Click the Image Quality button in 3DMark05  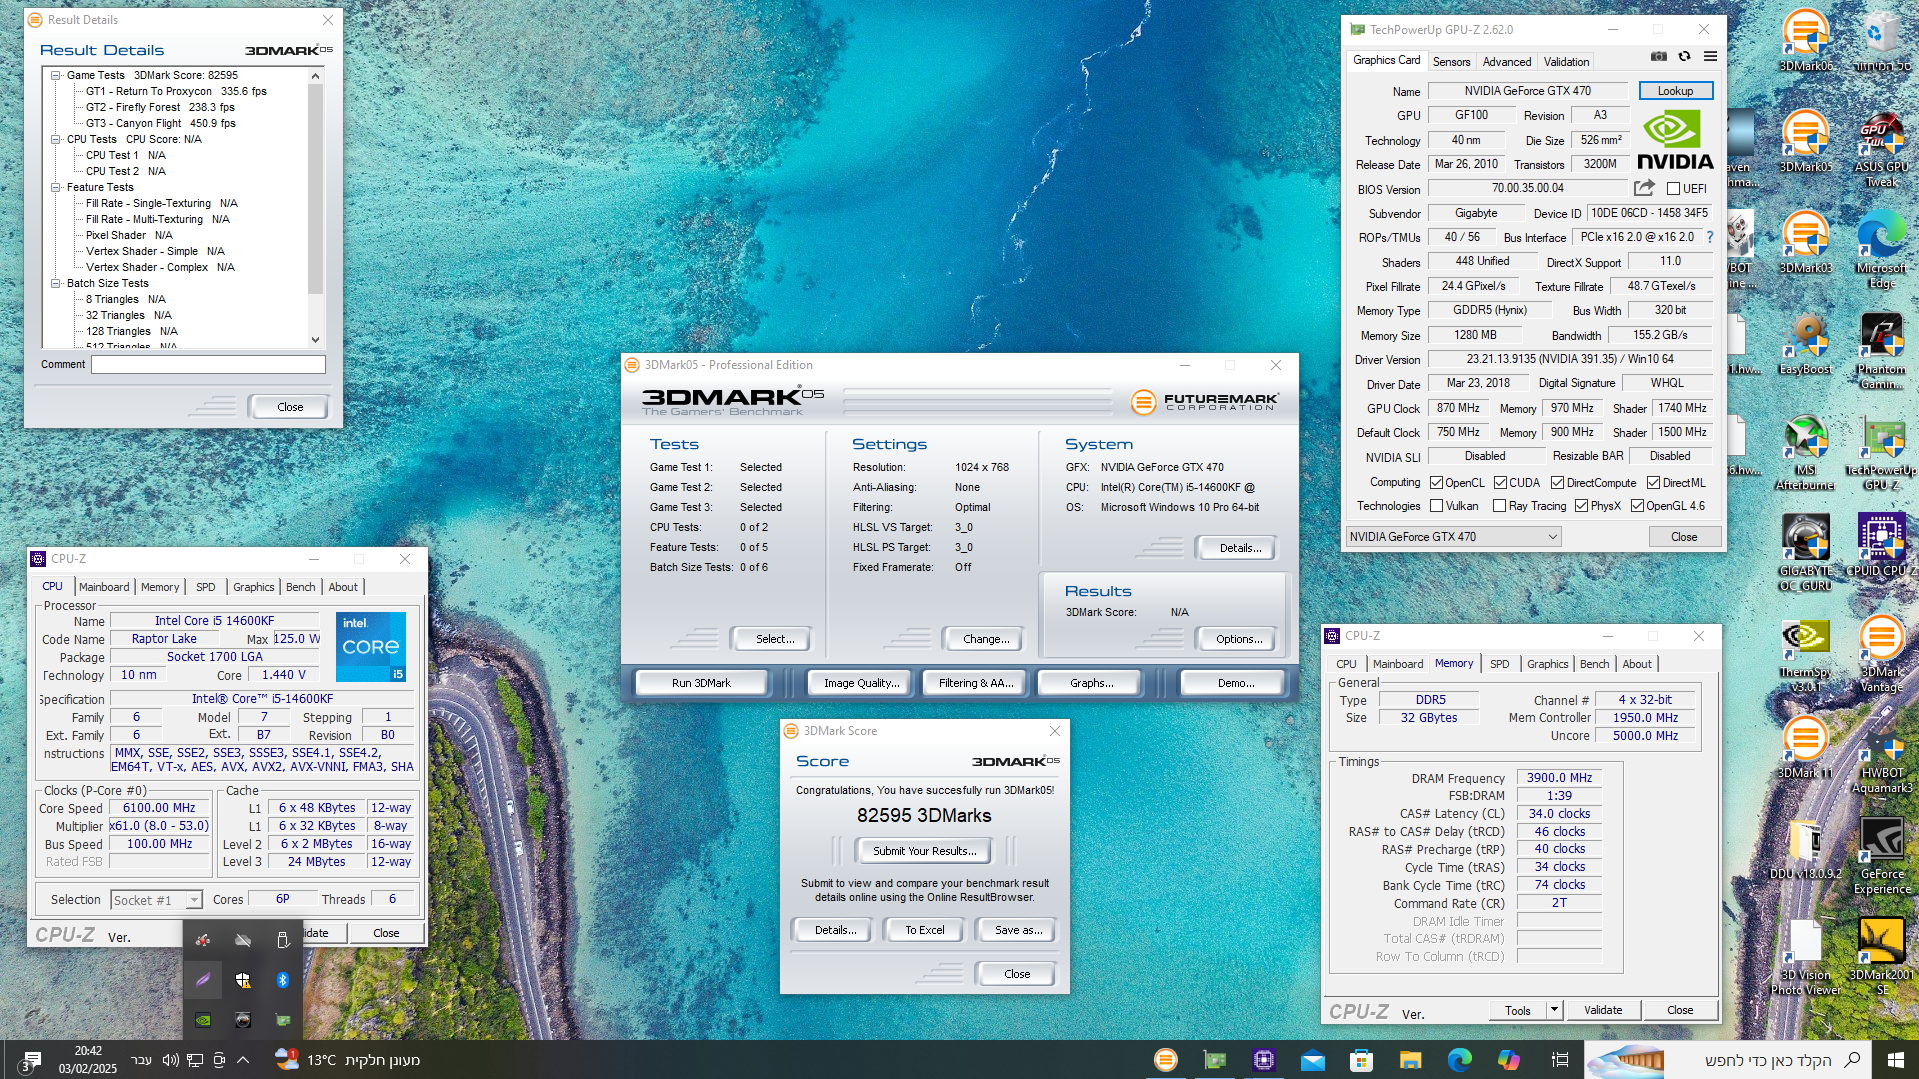pyautogui.click(x=859, y=683)
